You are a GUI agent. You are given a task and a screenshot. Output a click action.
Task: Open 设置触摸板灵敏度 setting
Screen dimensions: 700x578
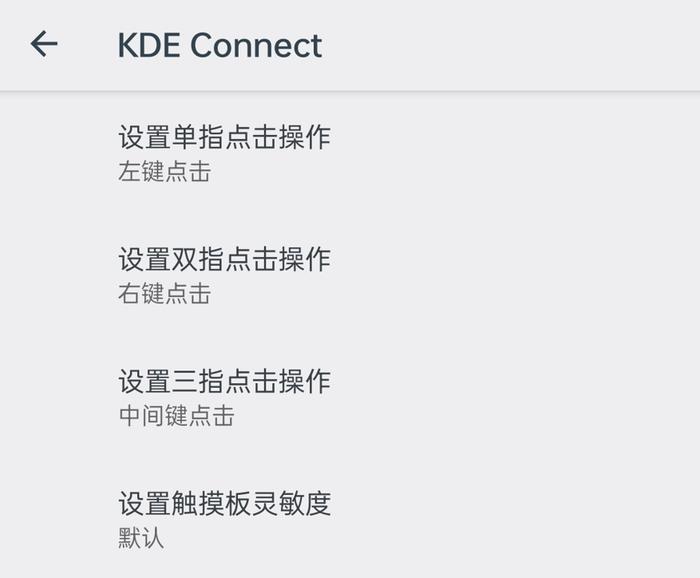pos(350,519)
